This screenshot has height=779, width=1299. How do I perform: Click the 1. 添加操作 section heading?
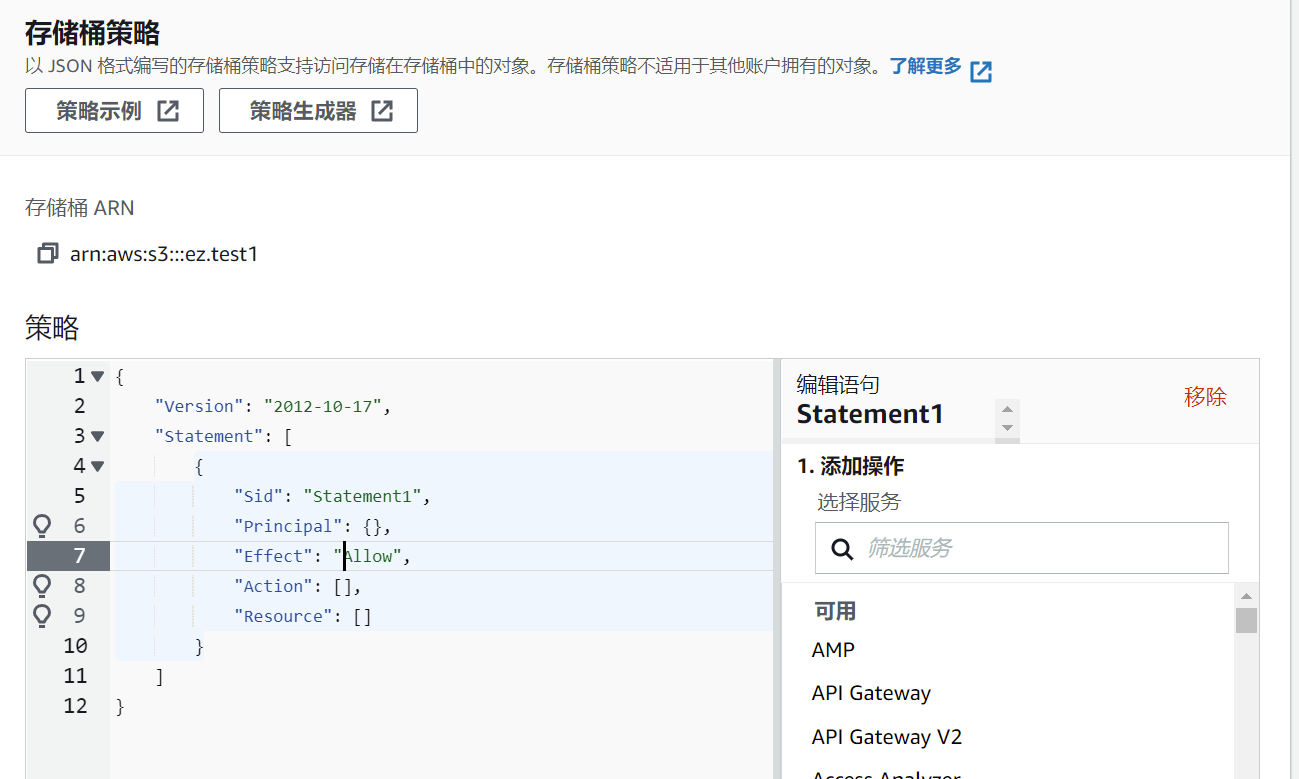(850, 466)
